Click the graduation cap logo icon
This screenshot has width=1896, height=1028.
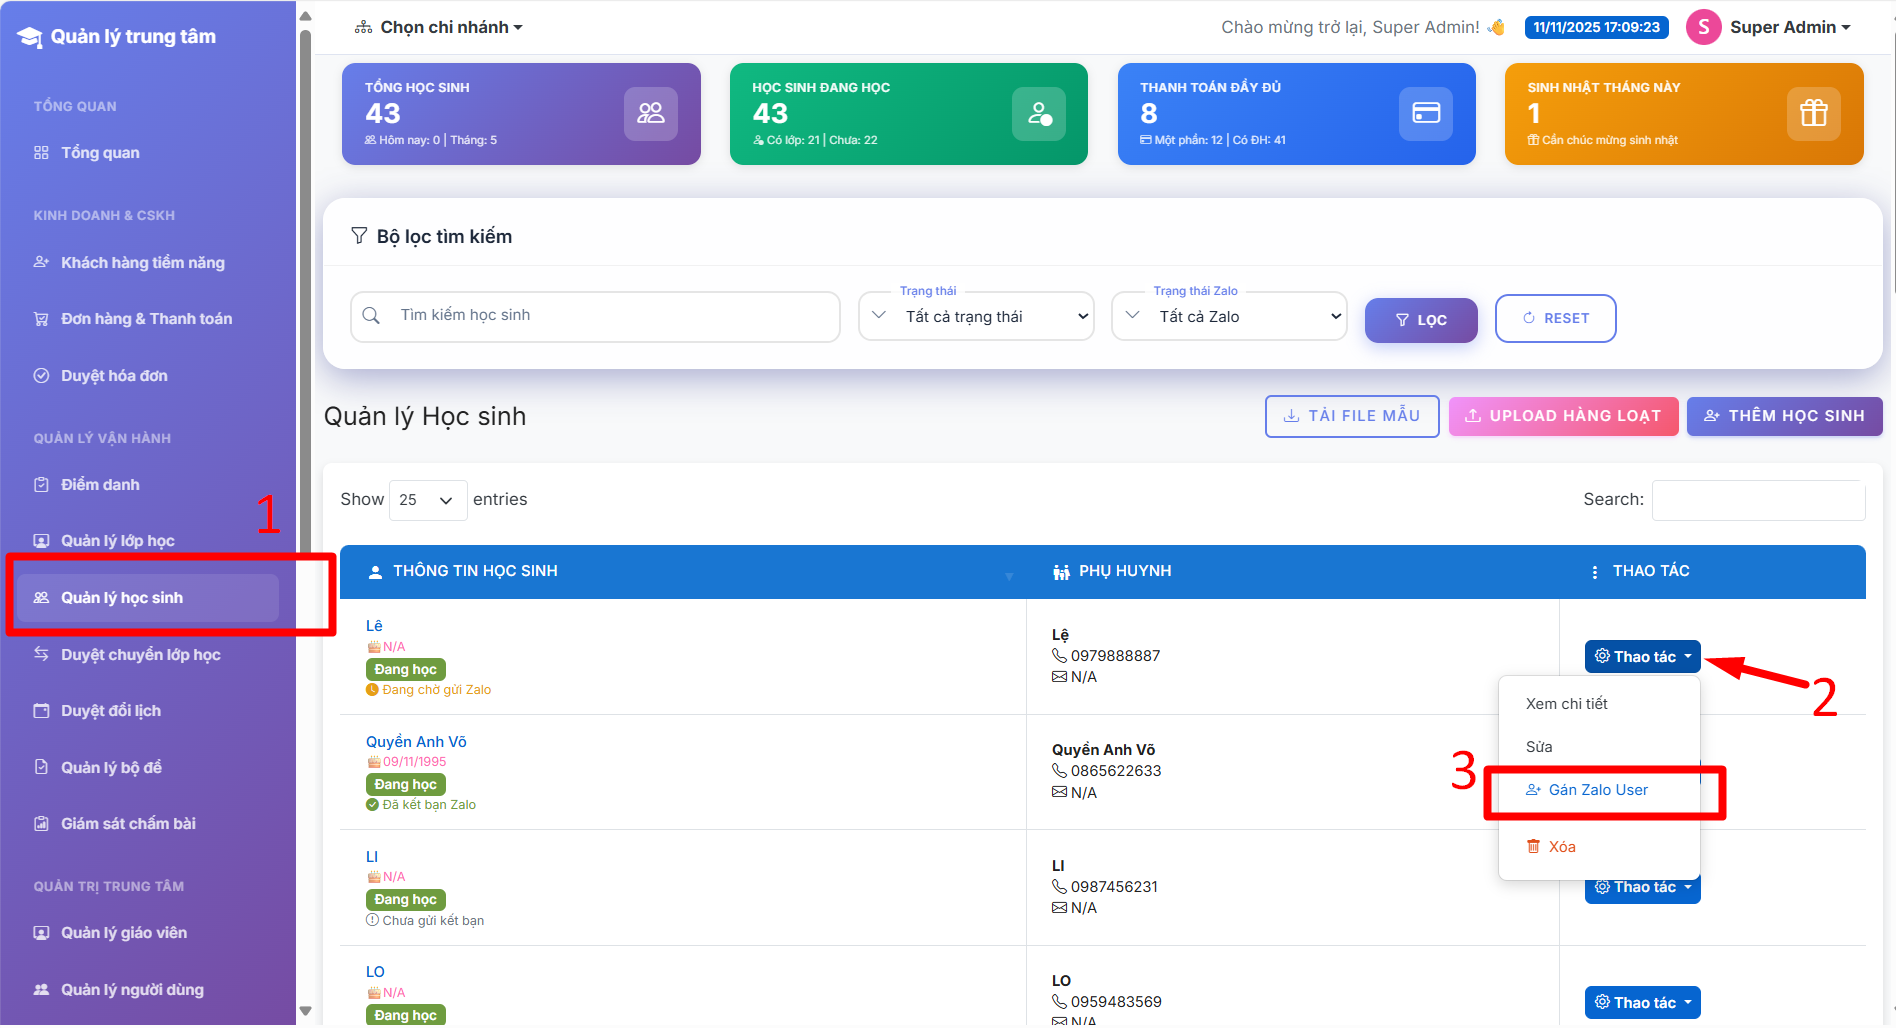pyautogui.click(x=30, y=37)
